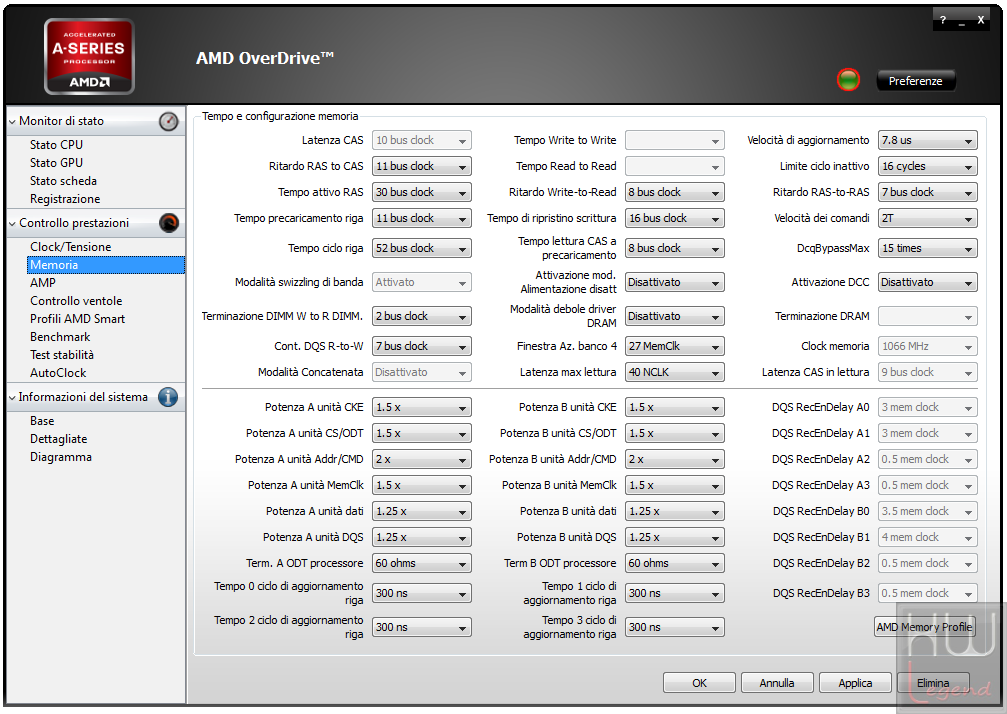Click the green status indicator light
Screen dimensions: 1007x714
[848, 80]
